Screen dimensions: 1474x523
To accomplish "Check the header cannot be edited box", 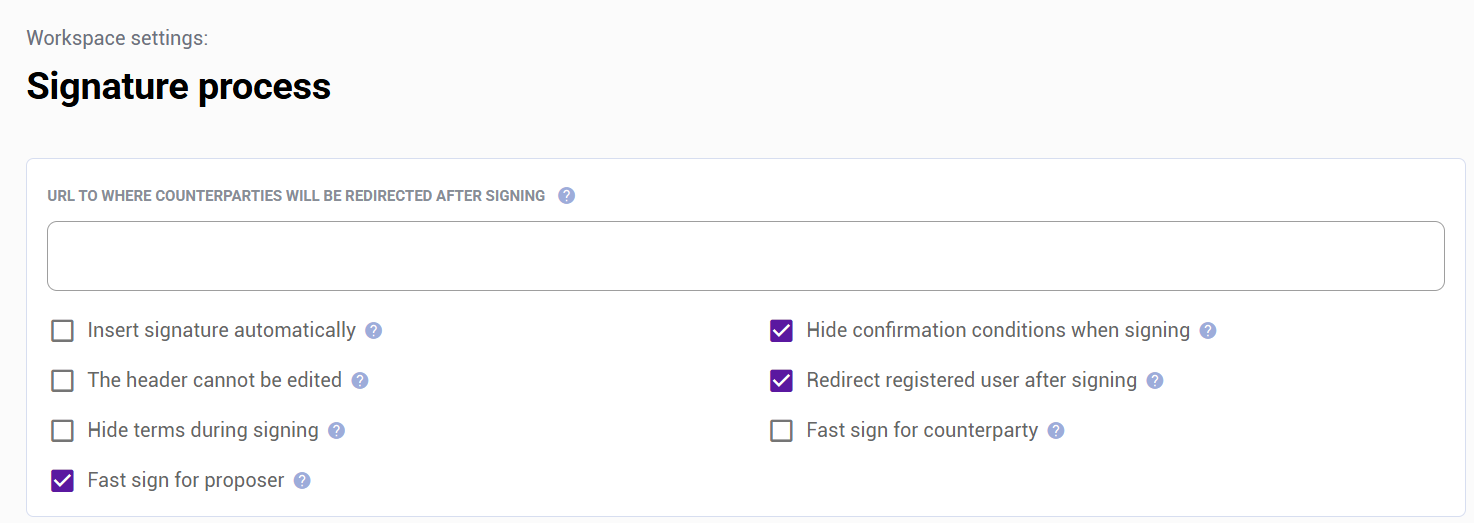I will 63,381.
